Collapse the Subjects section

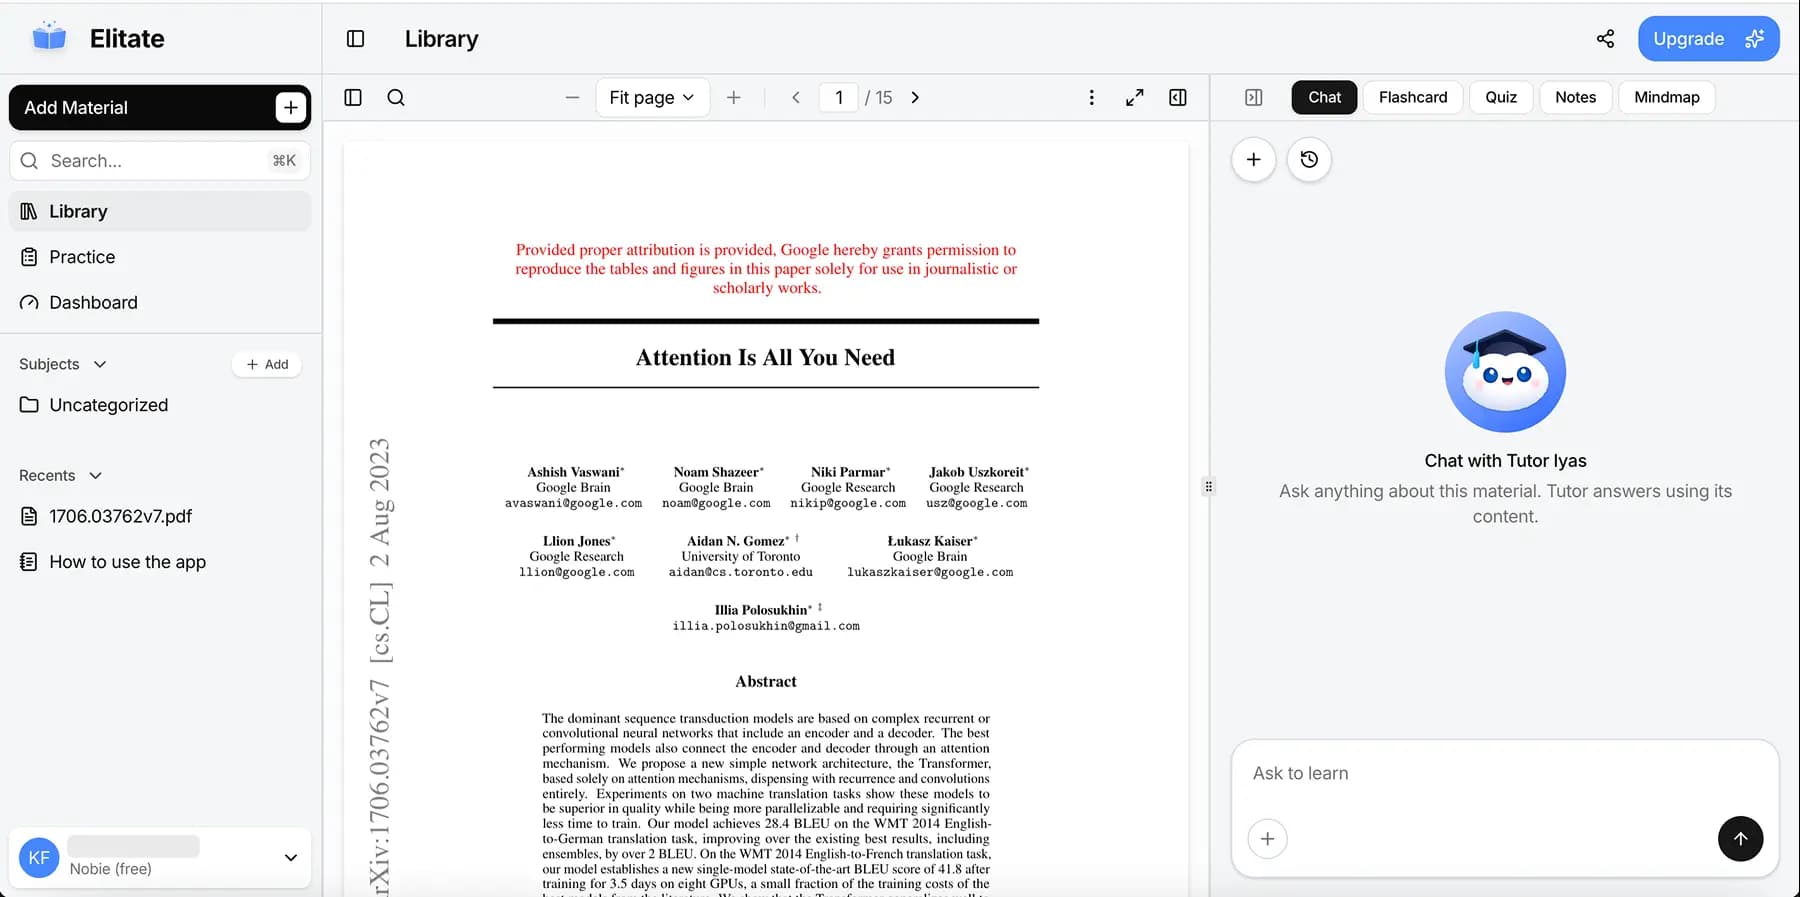click(100, 365)
